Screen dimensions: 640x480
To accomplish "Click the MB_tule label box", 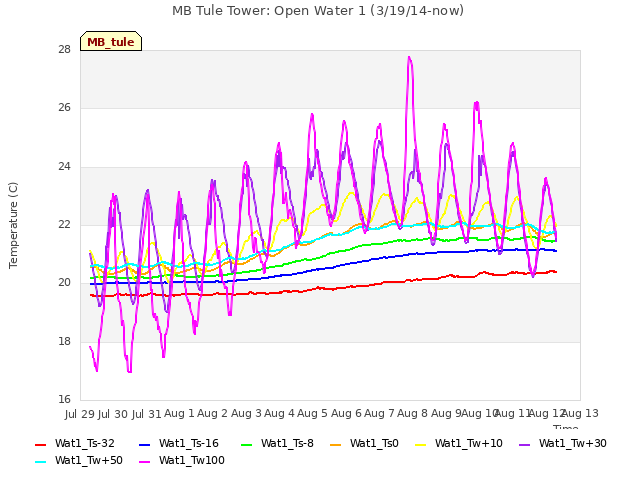I will pyautogui.click(x=111, y=41).
